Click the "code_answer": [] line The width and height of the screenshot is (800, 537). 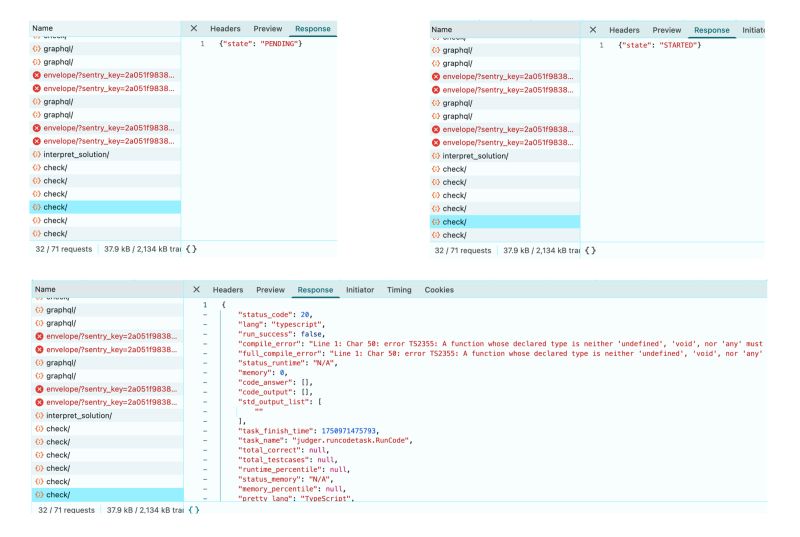(x=275, y=382)
